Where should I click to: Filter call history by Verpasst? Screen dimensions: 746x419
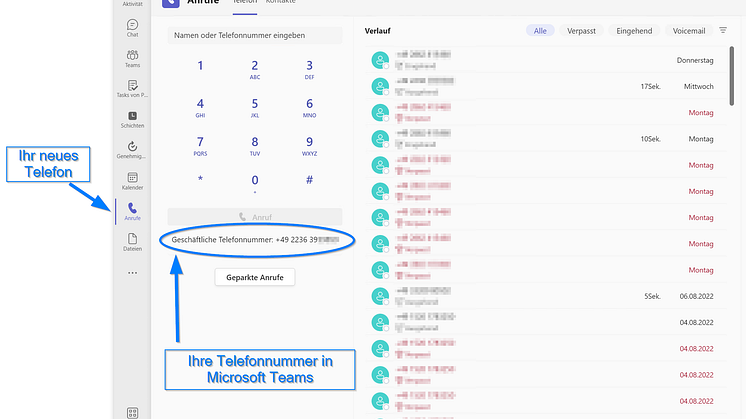tap(581, 30)
